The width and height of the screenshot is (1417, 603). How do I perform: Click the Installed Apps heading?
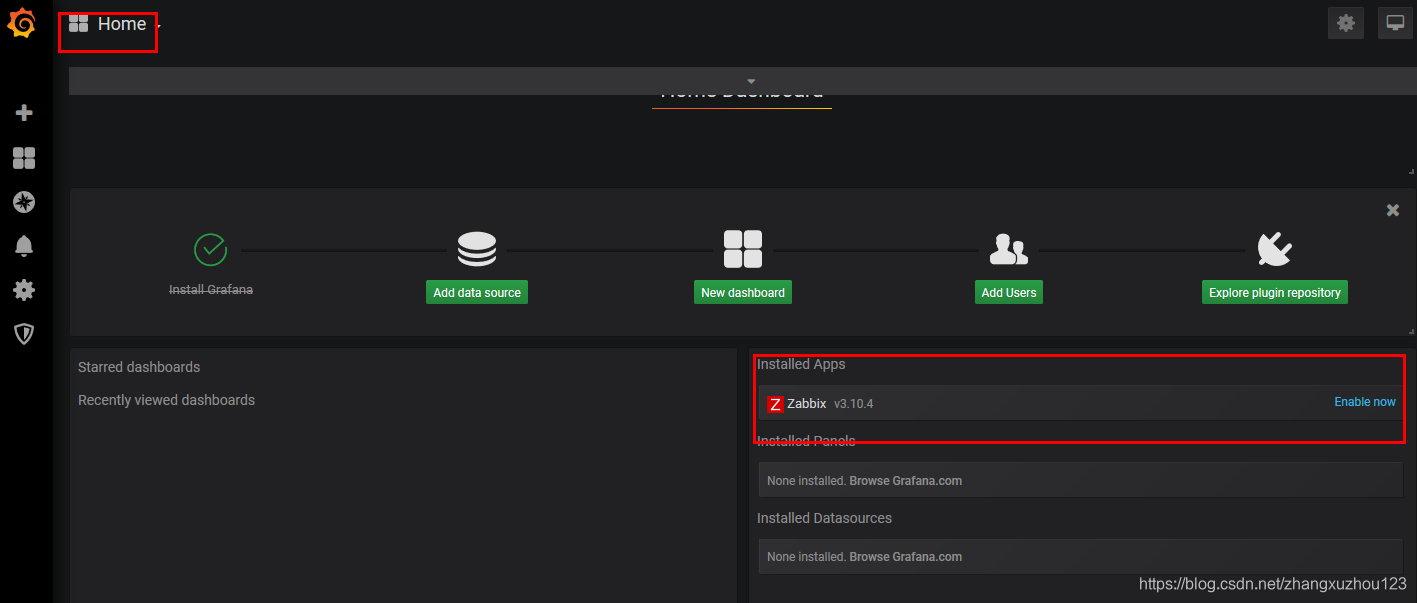click(801, 364)
